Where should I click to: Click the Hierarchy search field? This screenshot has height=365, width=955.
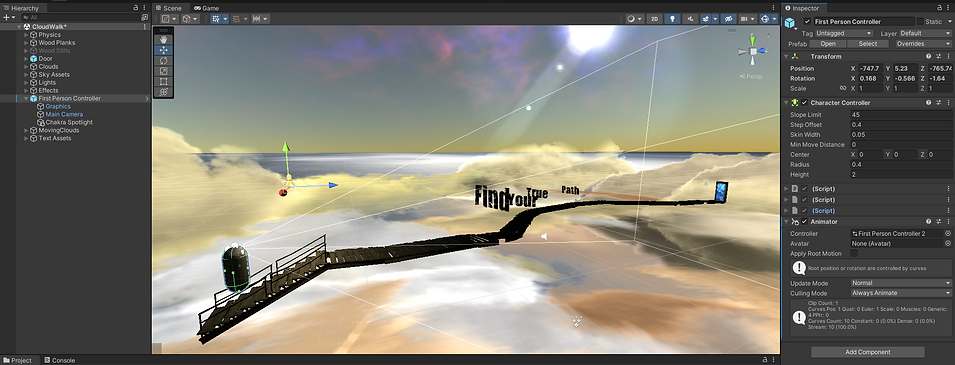pyautogui.click(x=79, y=18)
